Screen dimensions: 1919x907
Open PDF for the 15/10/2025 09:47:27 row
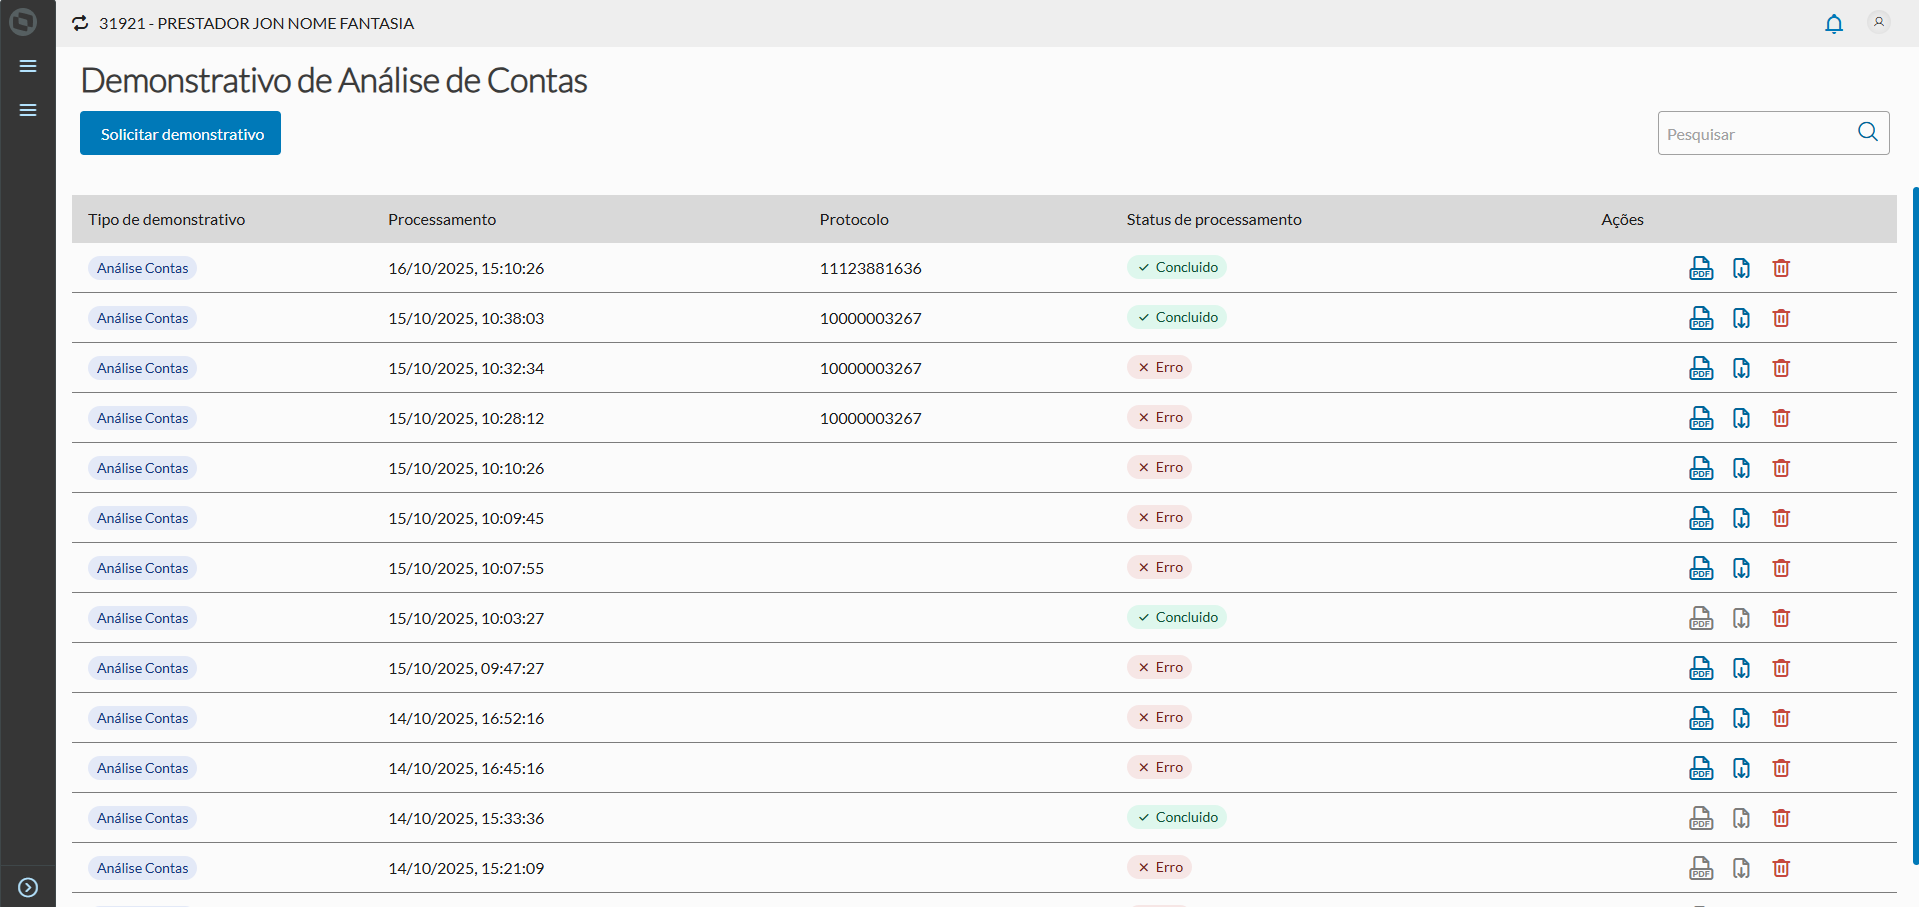coord(1700,668)
